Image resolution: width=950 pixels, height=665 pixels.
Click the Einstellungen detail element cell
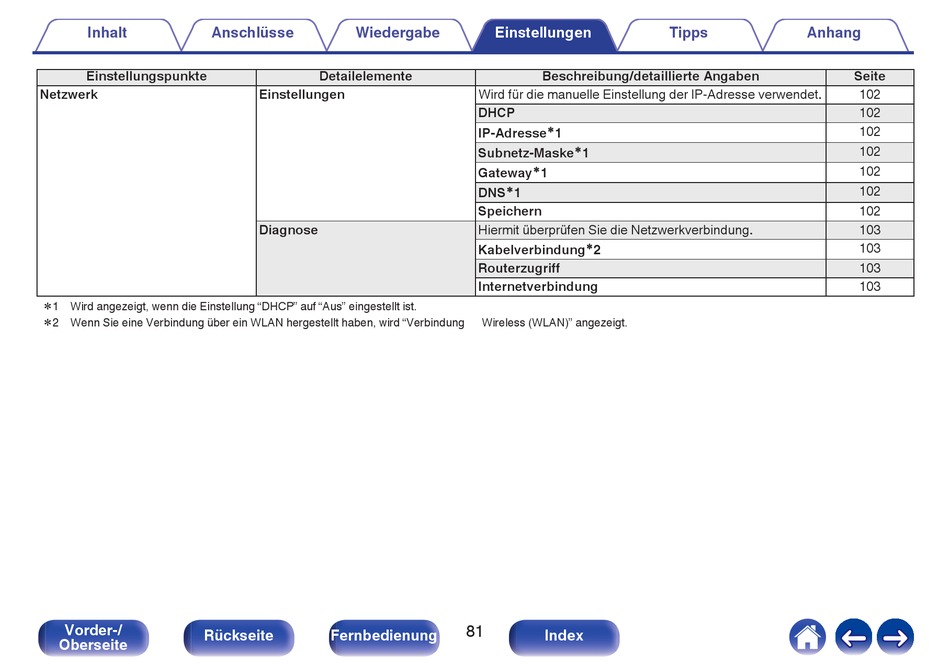(x=365, y=153)
